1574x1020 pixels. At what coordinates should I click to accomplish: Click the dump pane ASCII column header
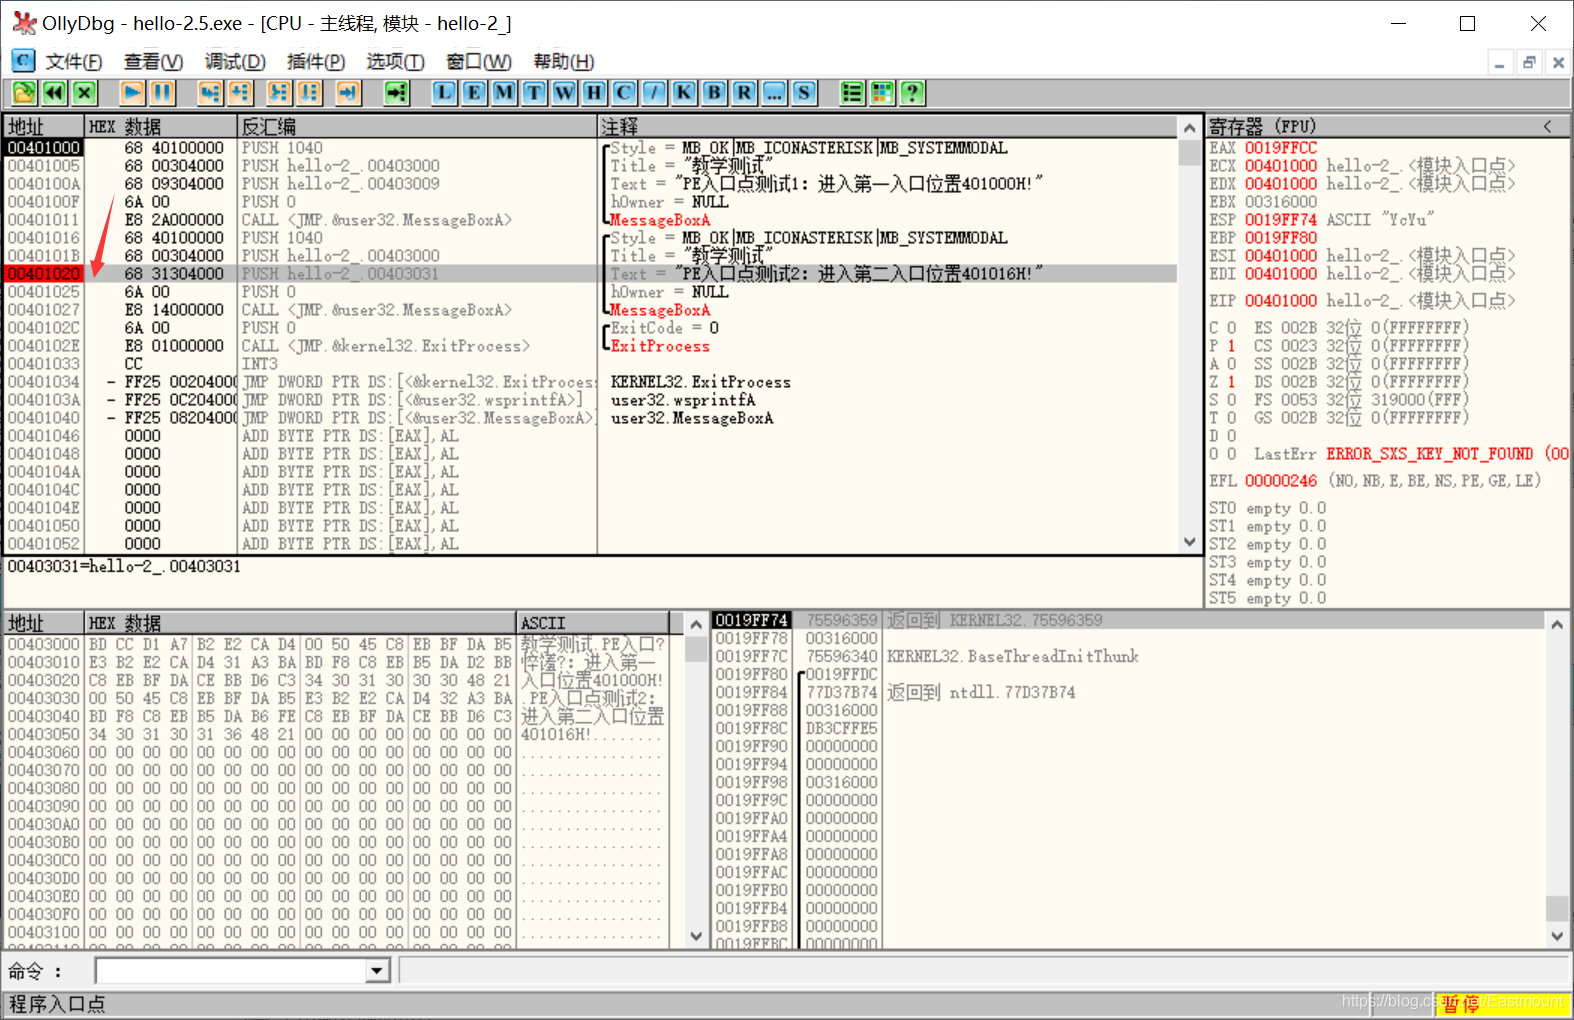tap(593, 623)
